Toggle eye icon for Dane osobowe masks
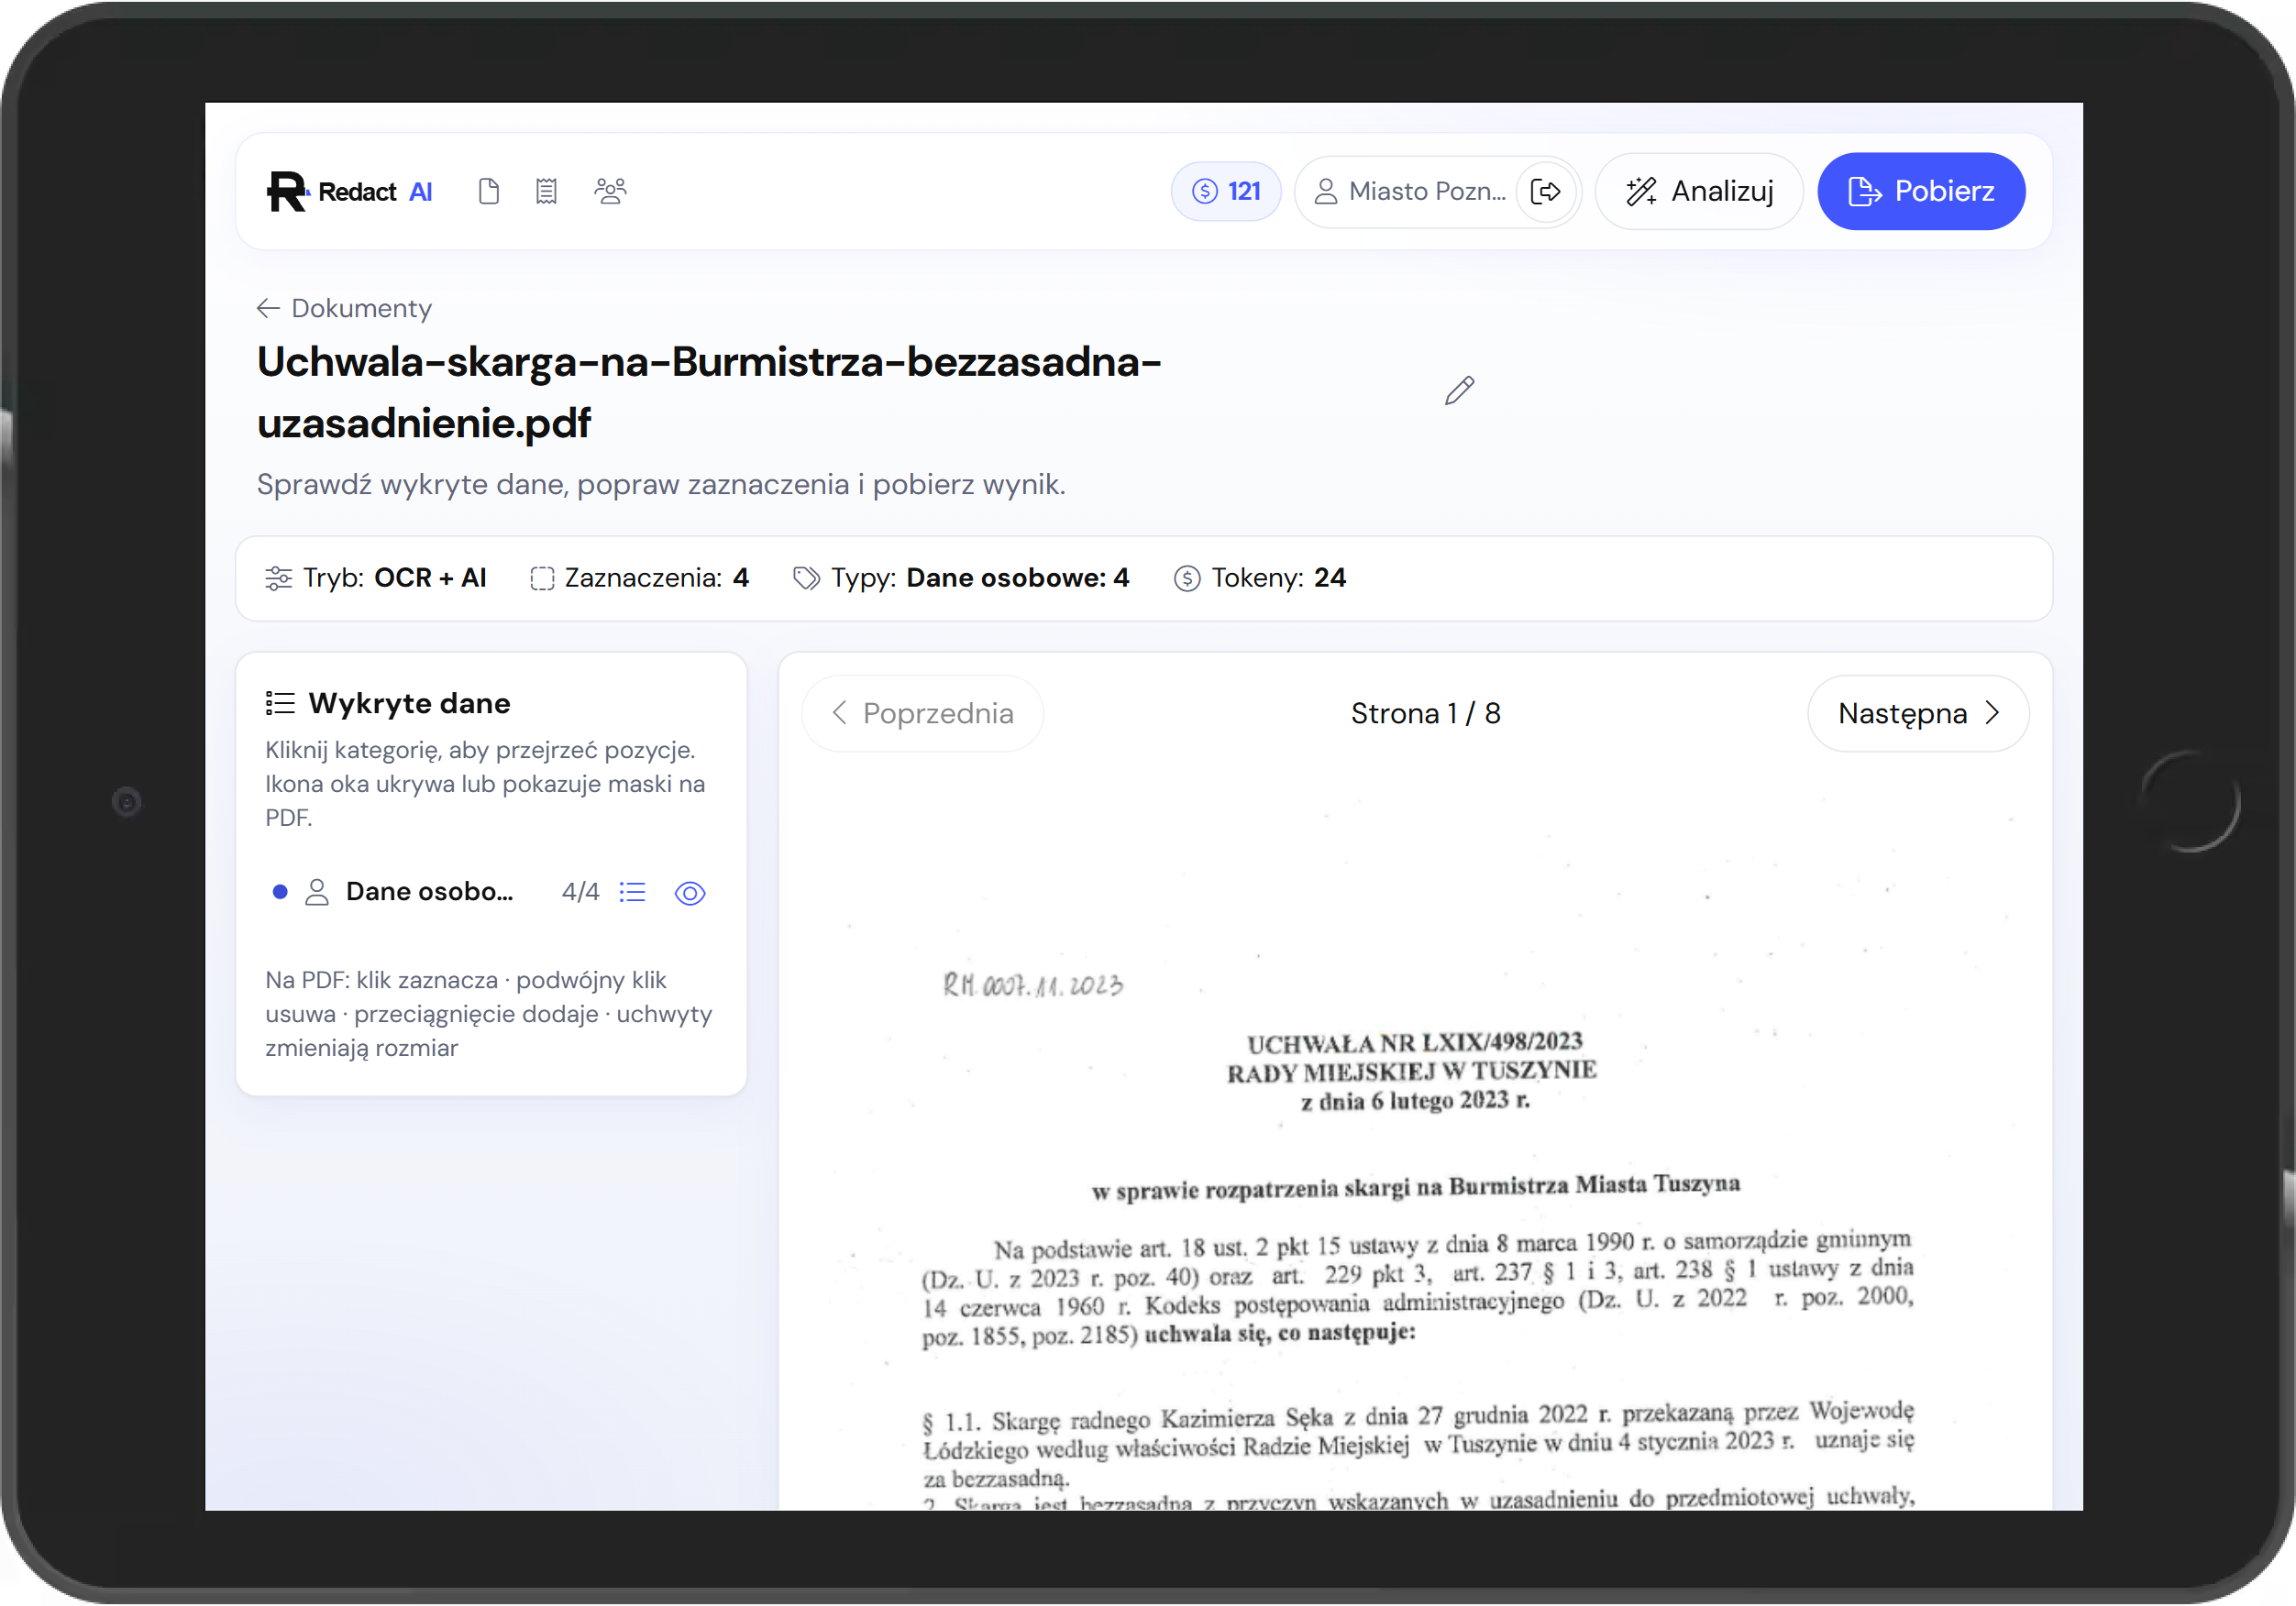 690,893
